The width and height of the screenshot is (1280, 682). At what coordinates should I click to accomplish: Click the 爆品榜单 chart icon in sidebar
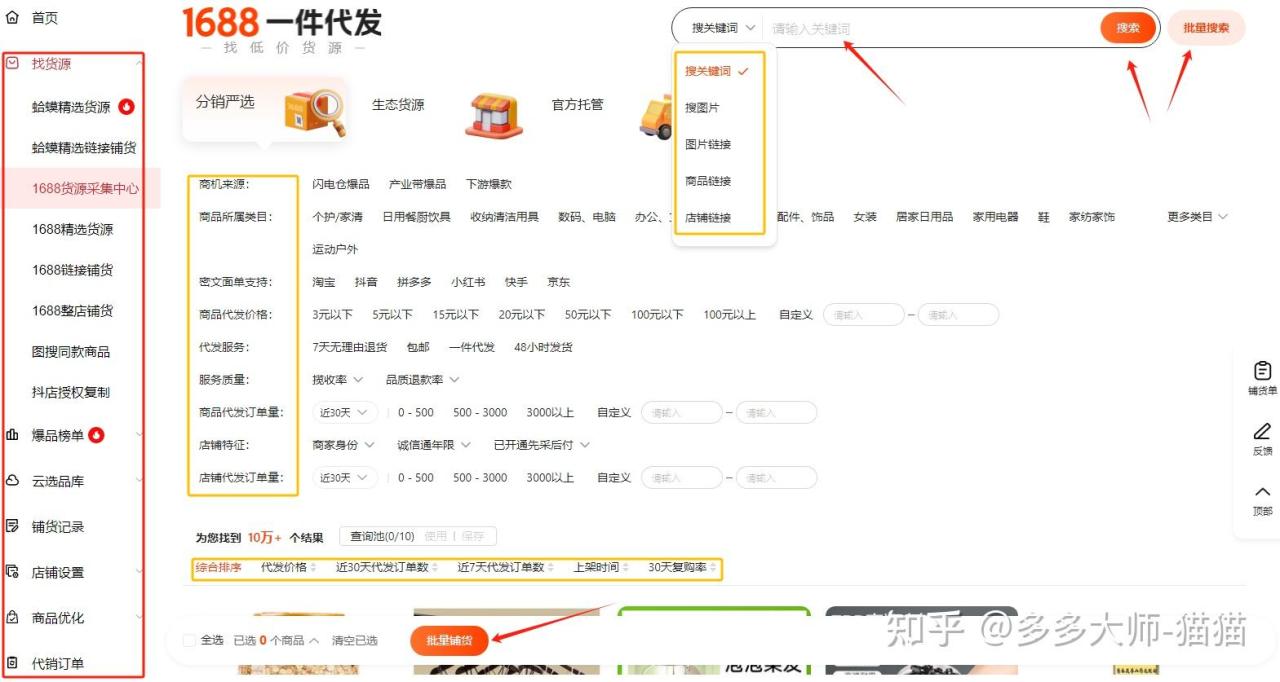tap(12, 435)
